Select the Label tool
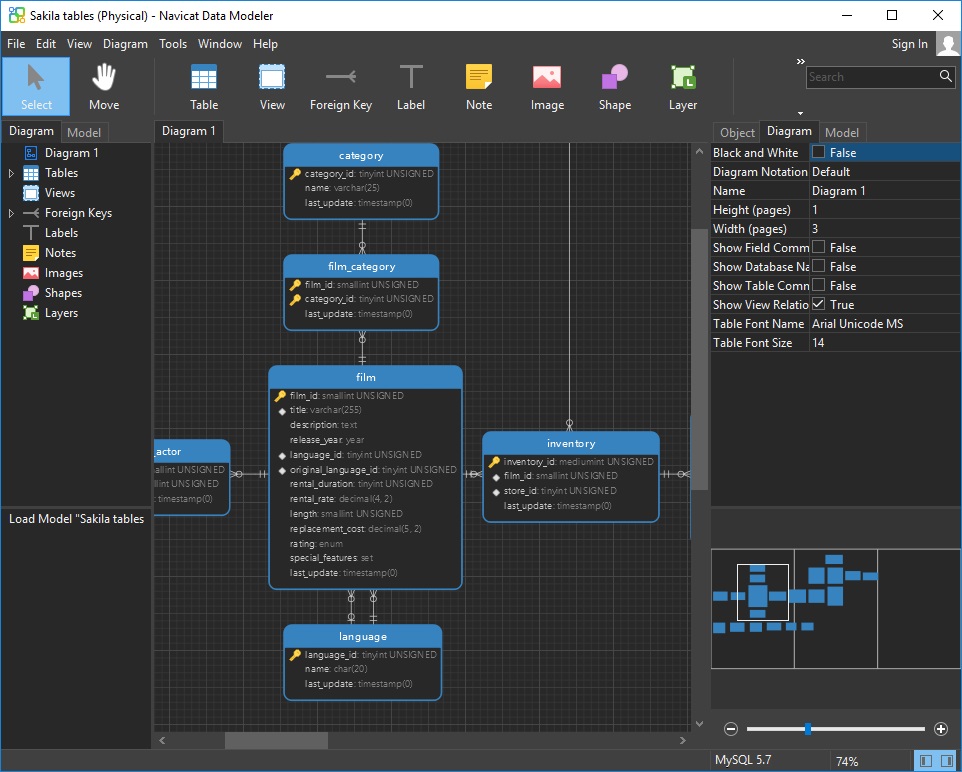Screen dimensions: 962x772 pos(411,87)
